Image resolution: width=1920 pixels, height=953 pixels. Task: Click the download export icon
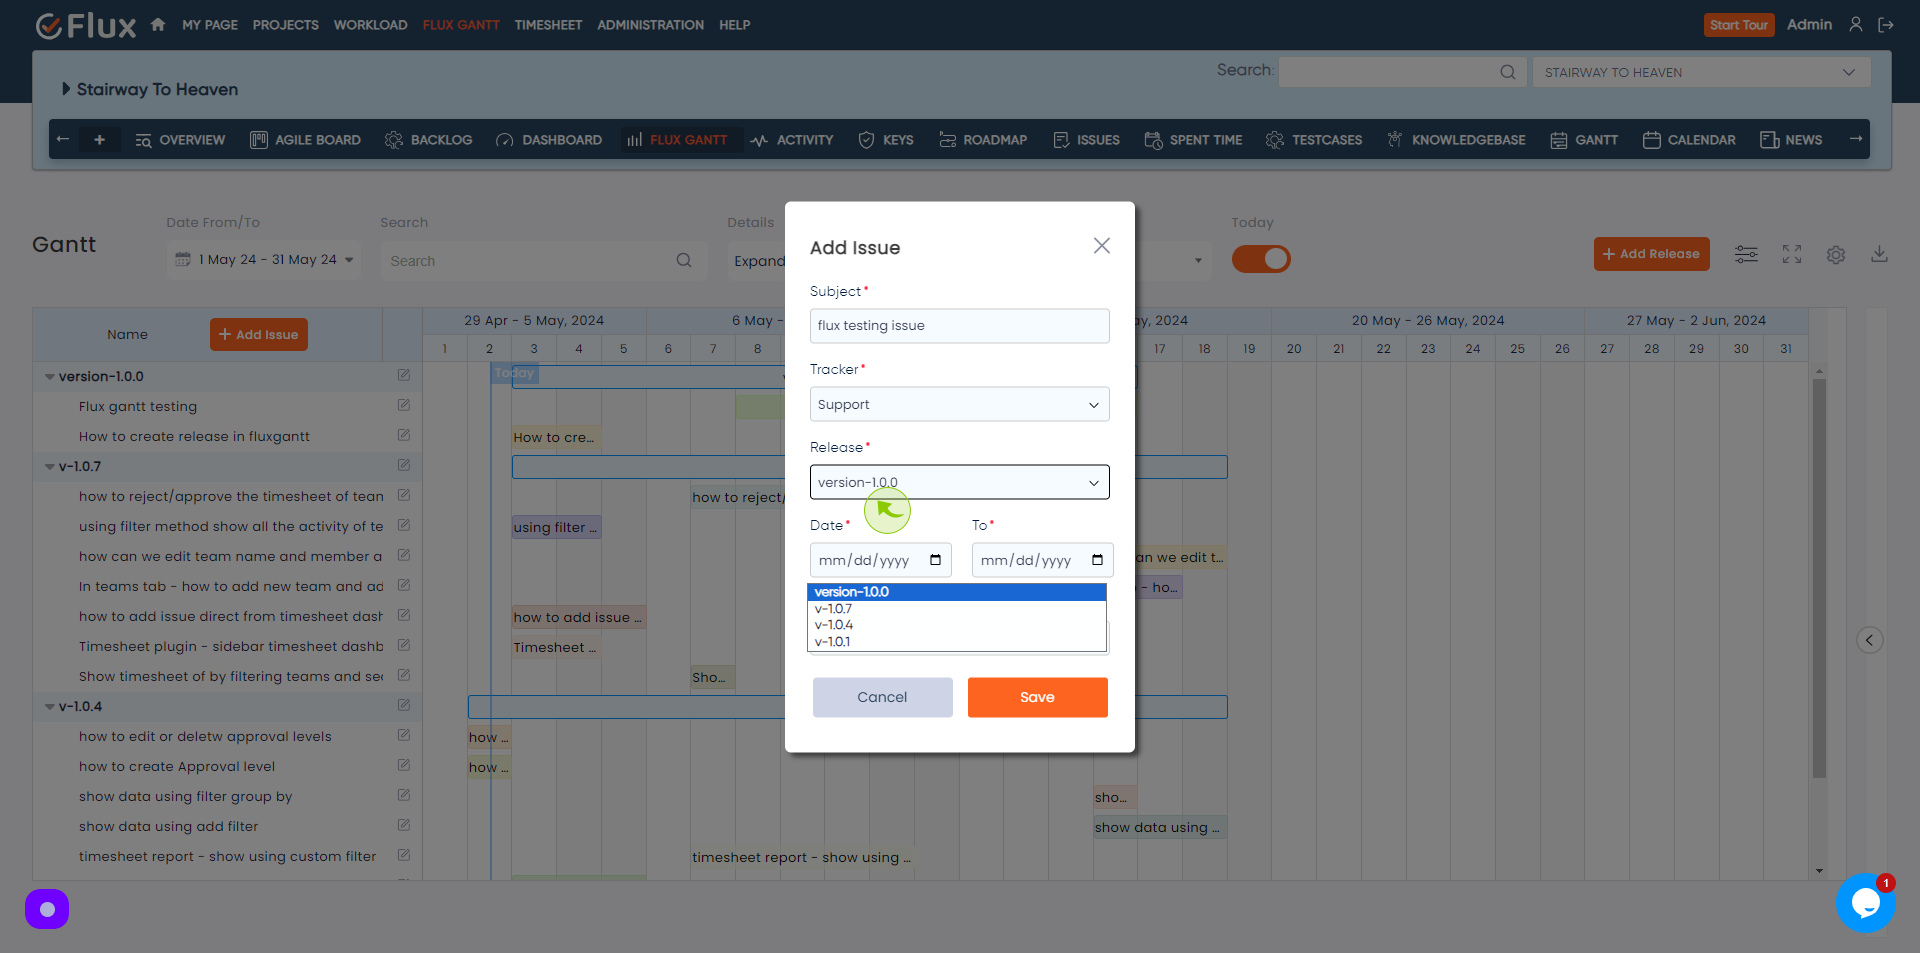1880,254
